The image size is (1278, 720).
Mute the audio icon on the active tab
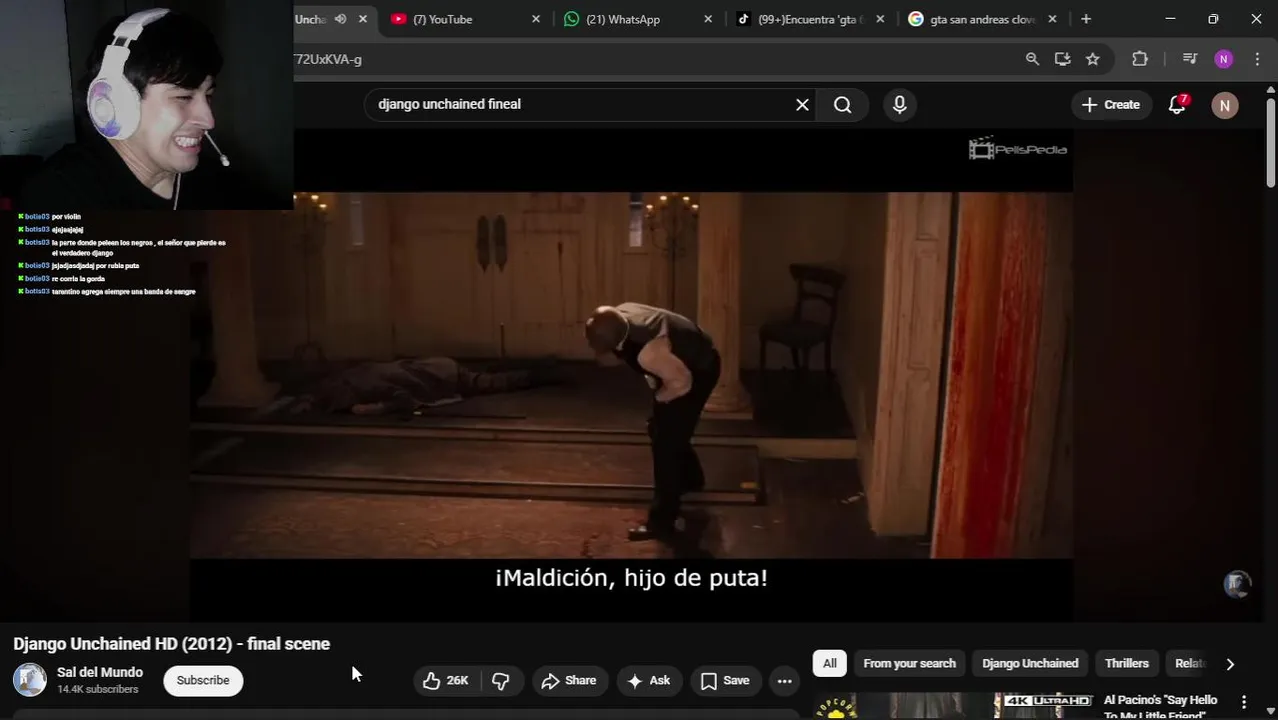pyautogui.click(x=341, y=19)
